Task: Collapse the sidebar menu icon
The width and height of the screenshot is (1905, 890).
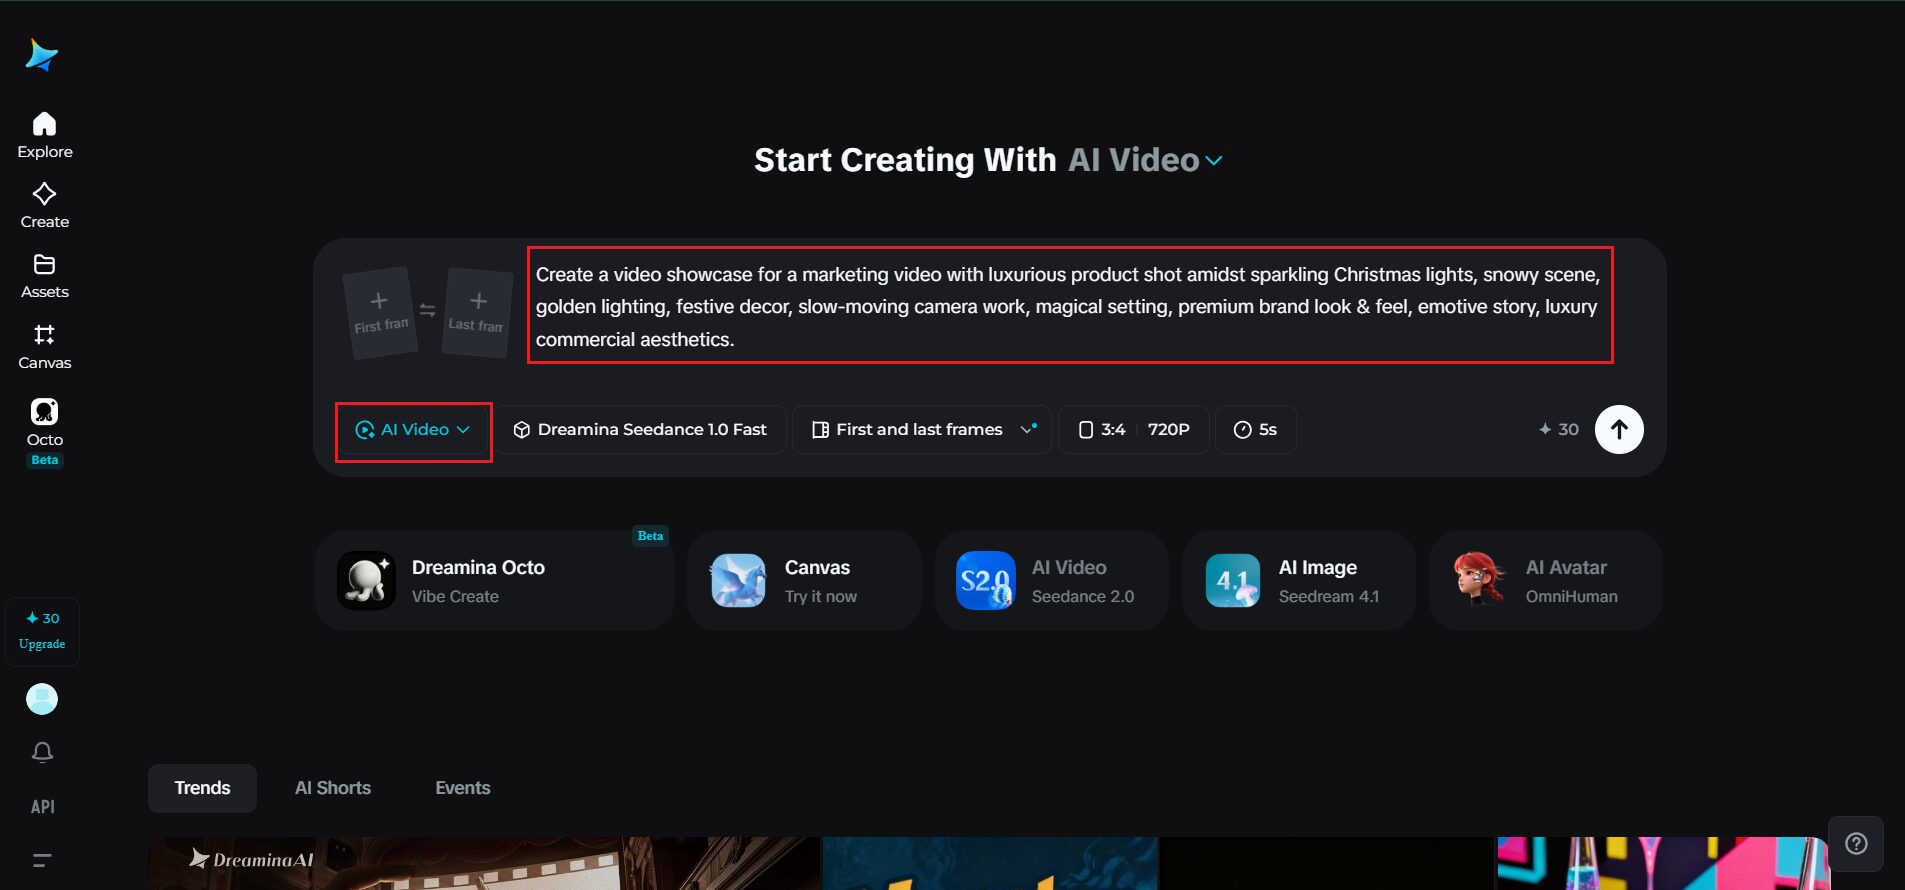Action: 42,859
